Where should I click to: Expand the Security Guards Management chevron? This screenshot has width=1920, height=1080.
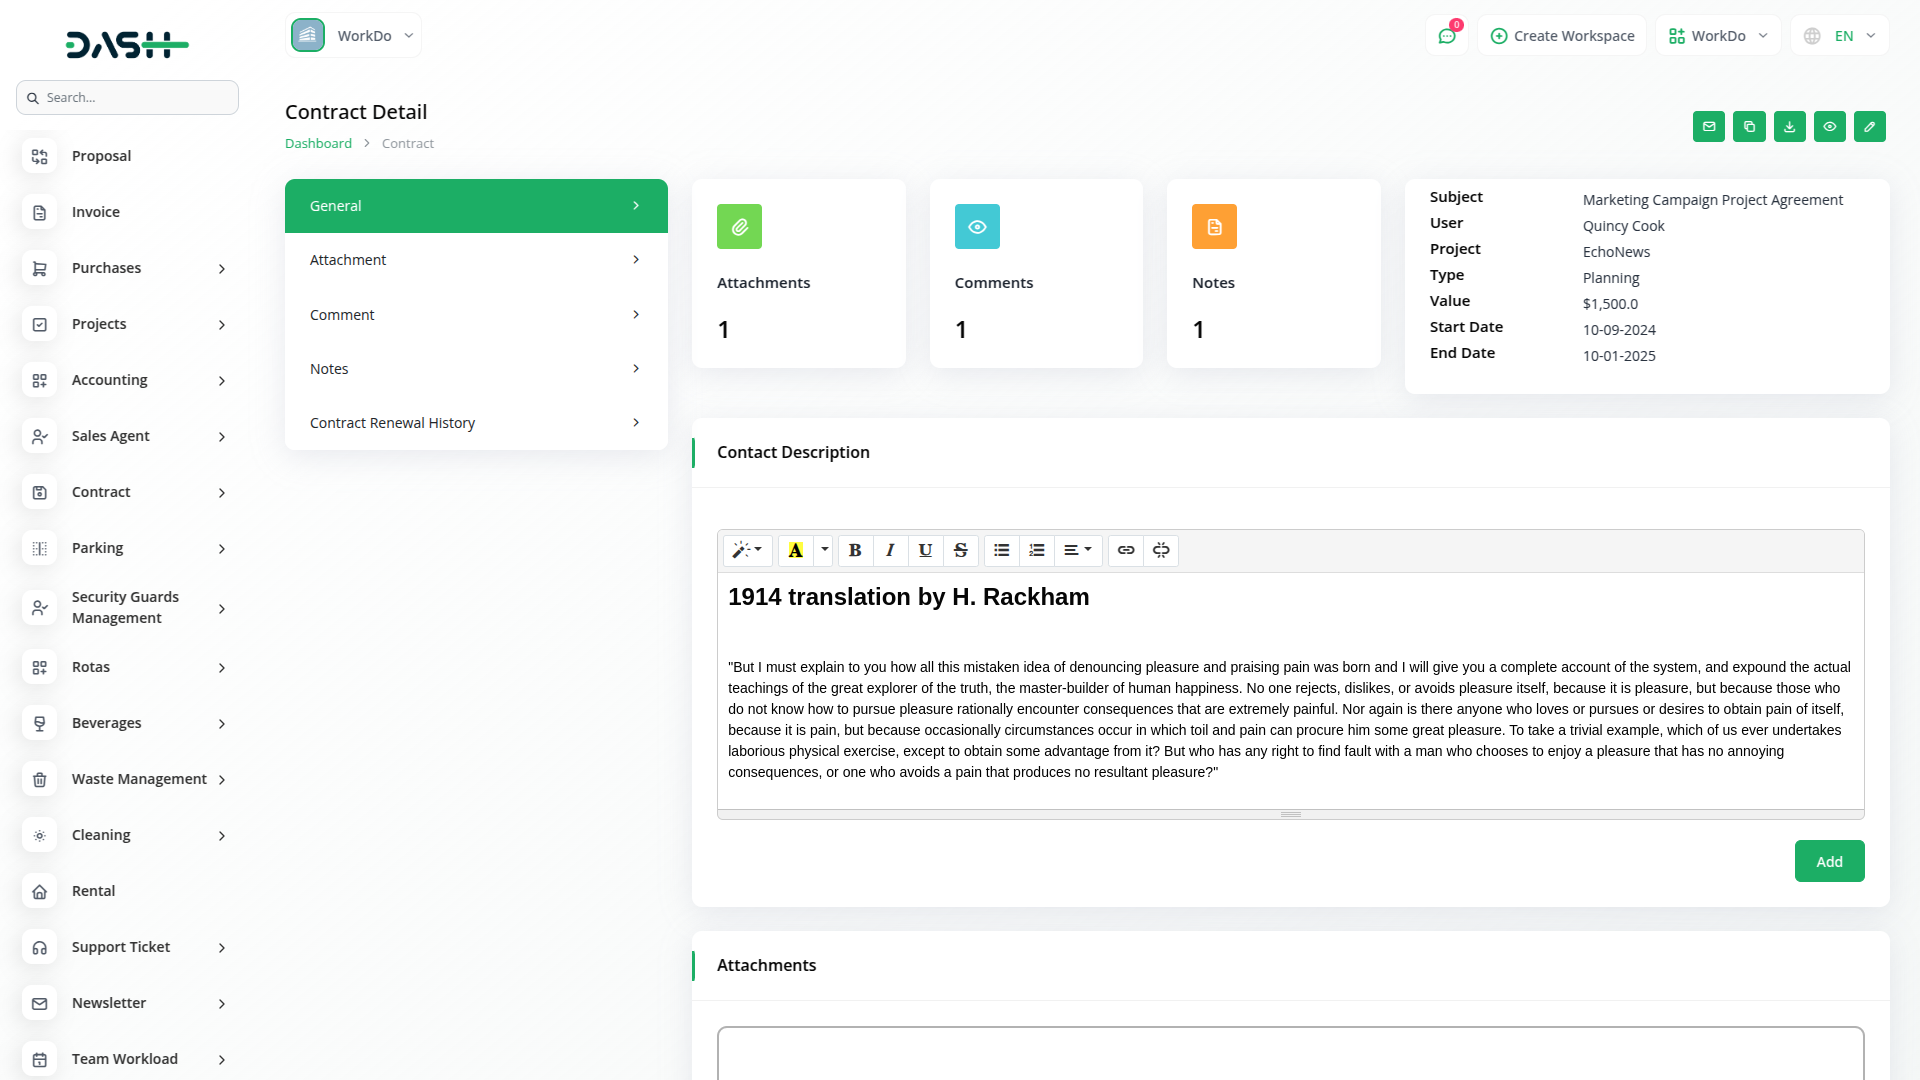pos(222,608)
